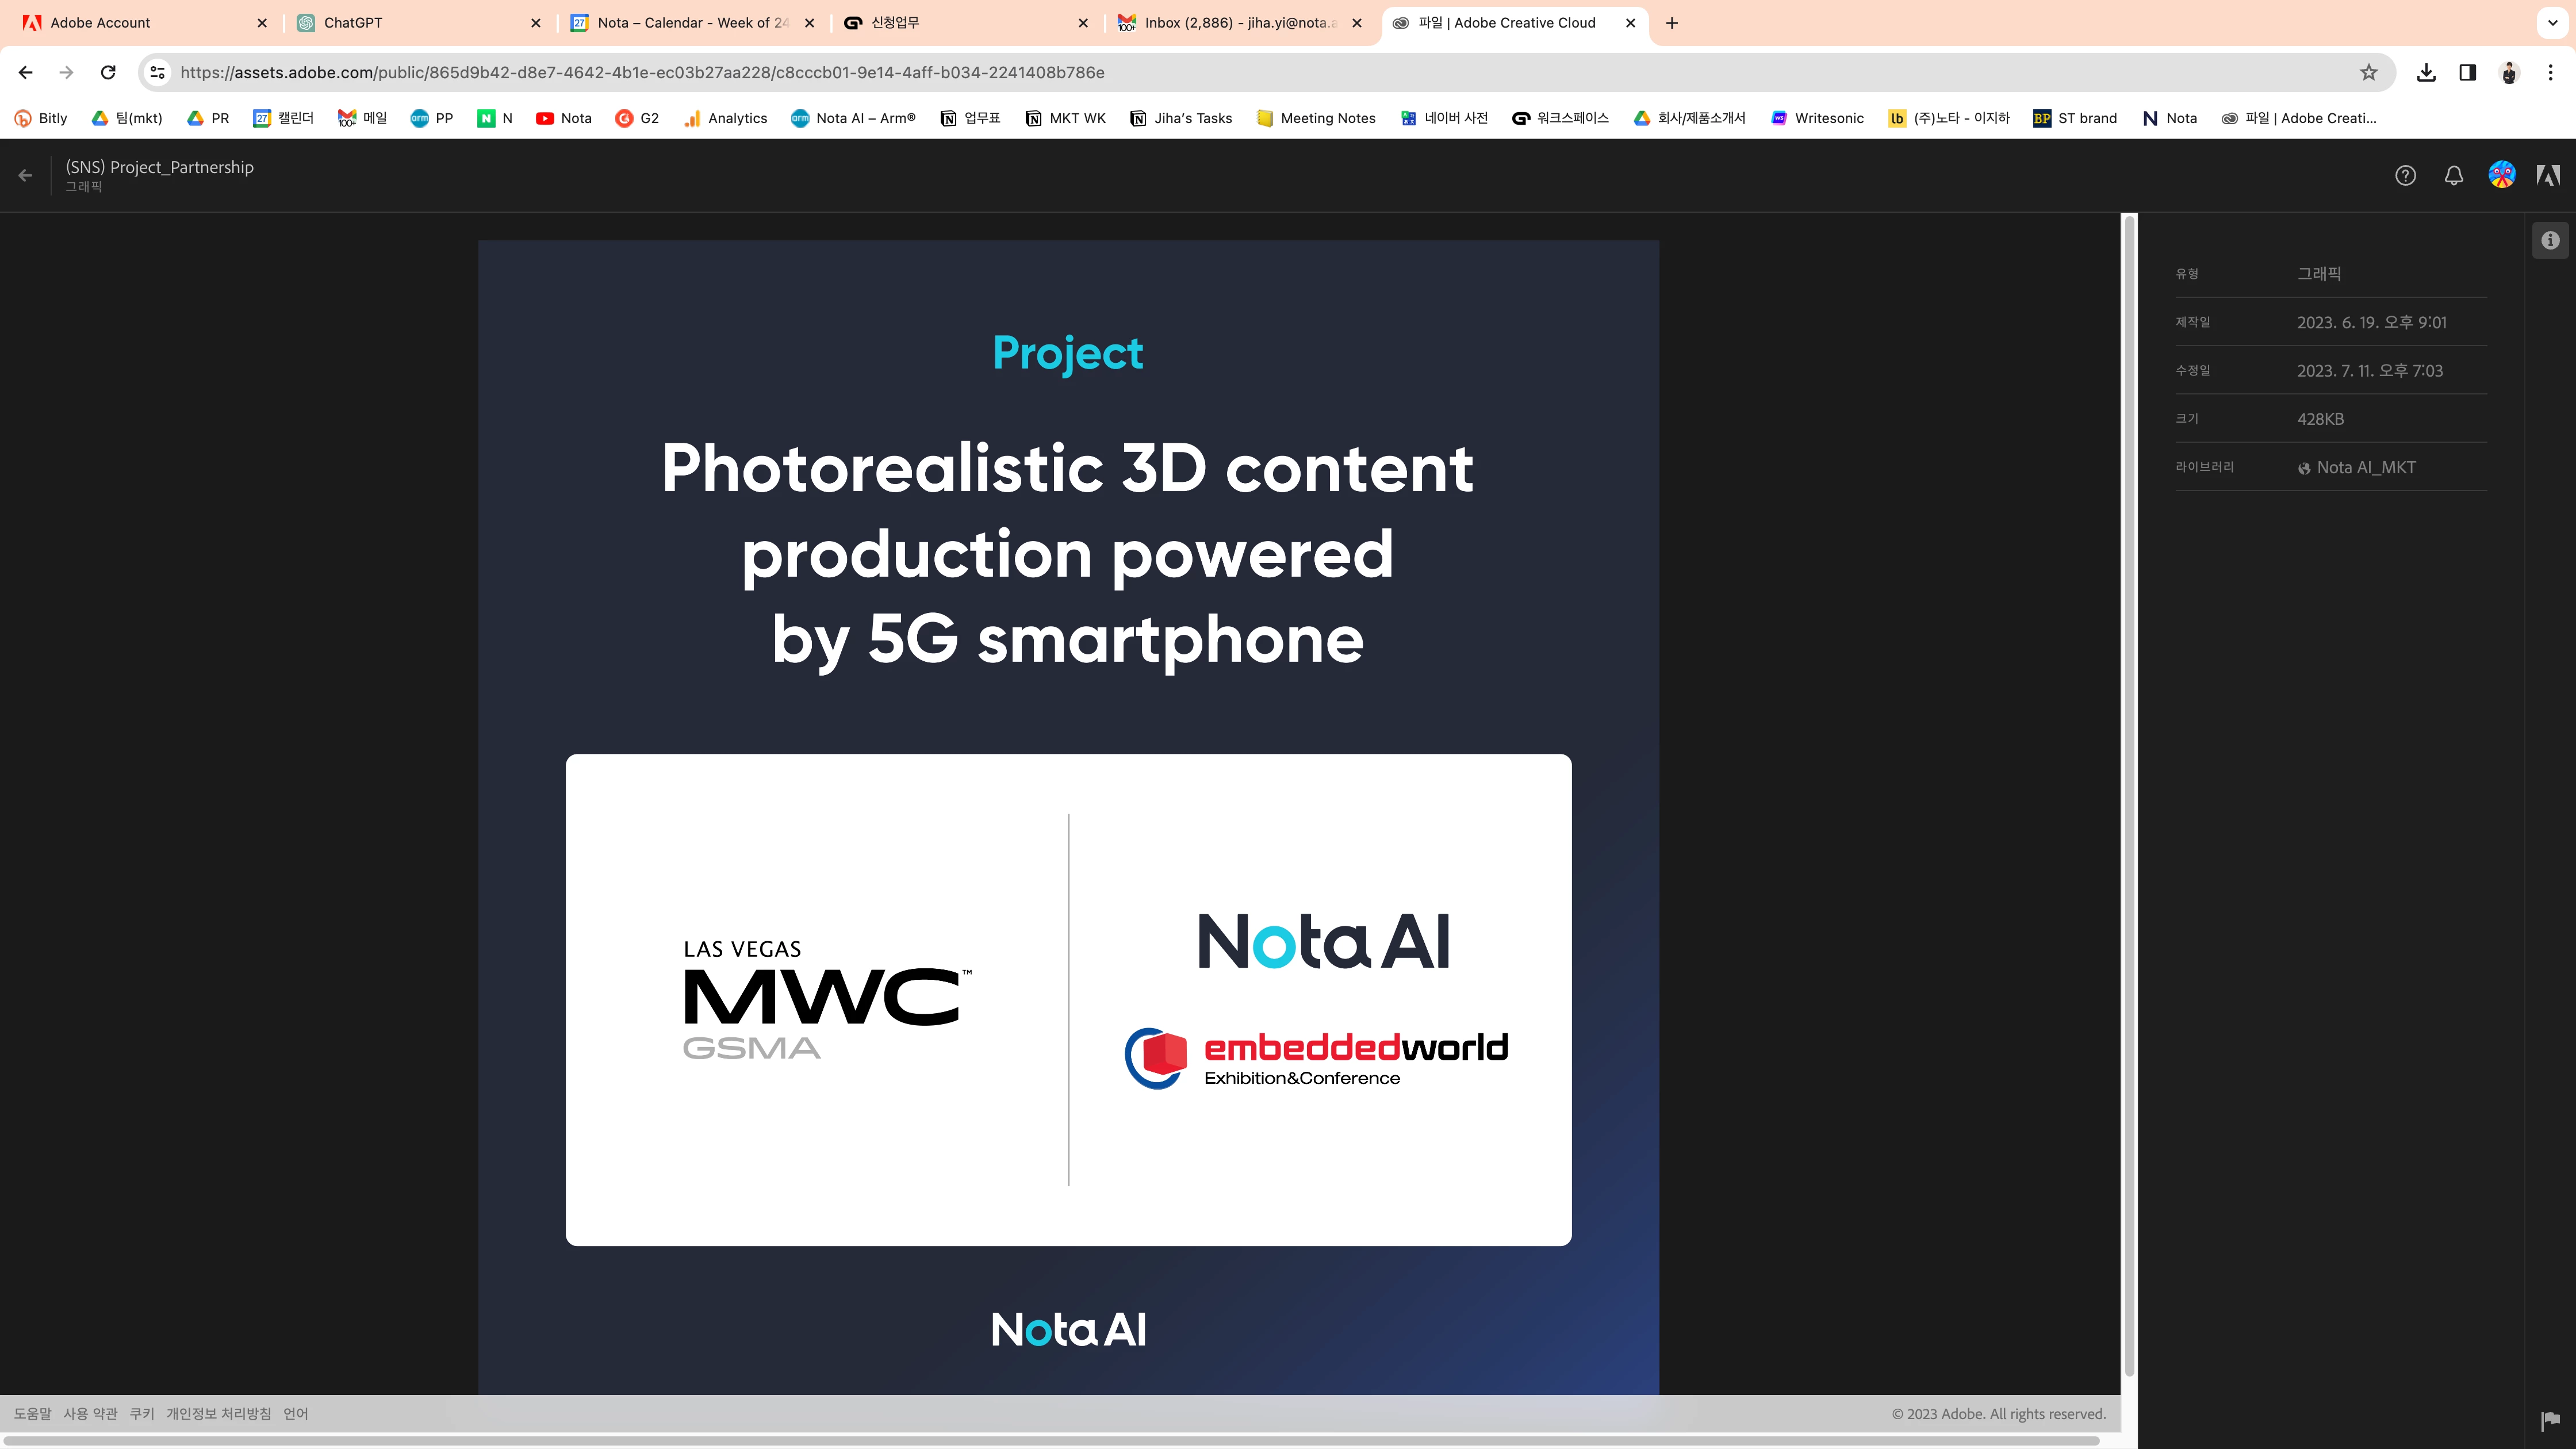Open Chrome downloads icon
Viewport: 2576px width, 1449px height.
[2426, 72]
